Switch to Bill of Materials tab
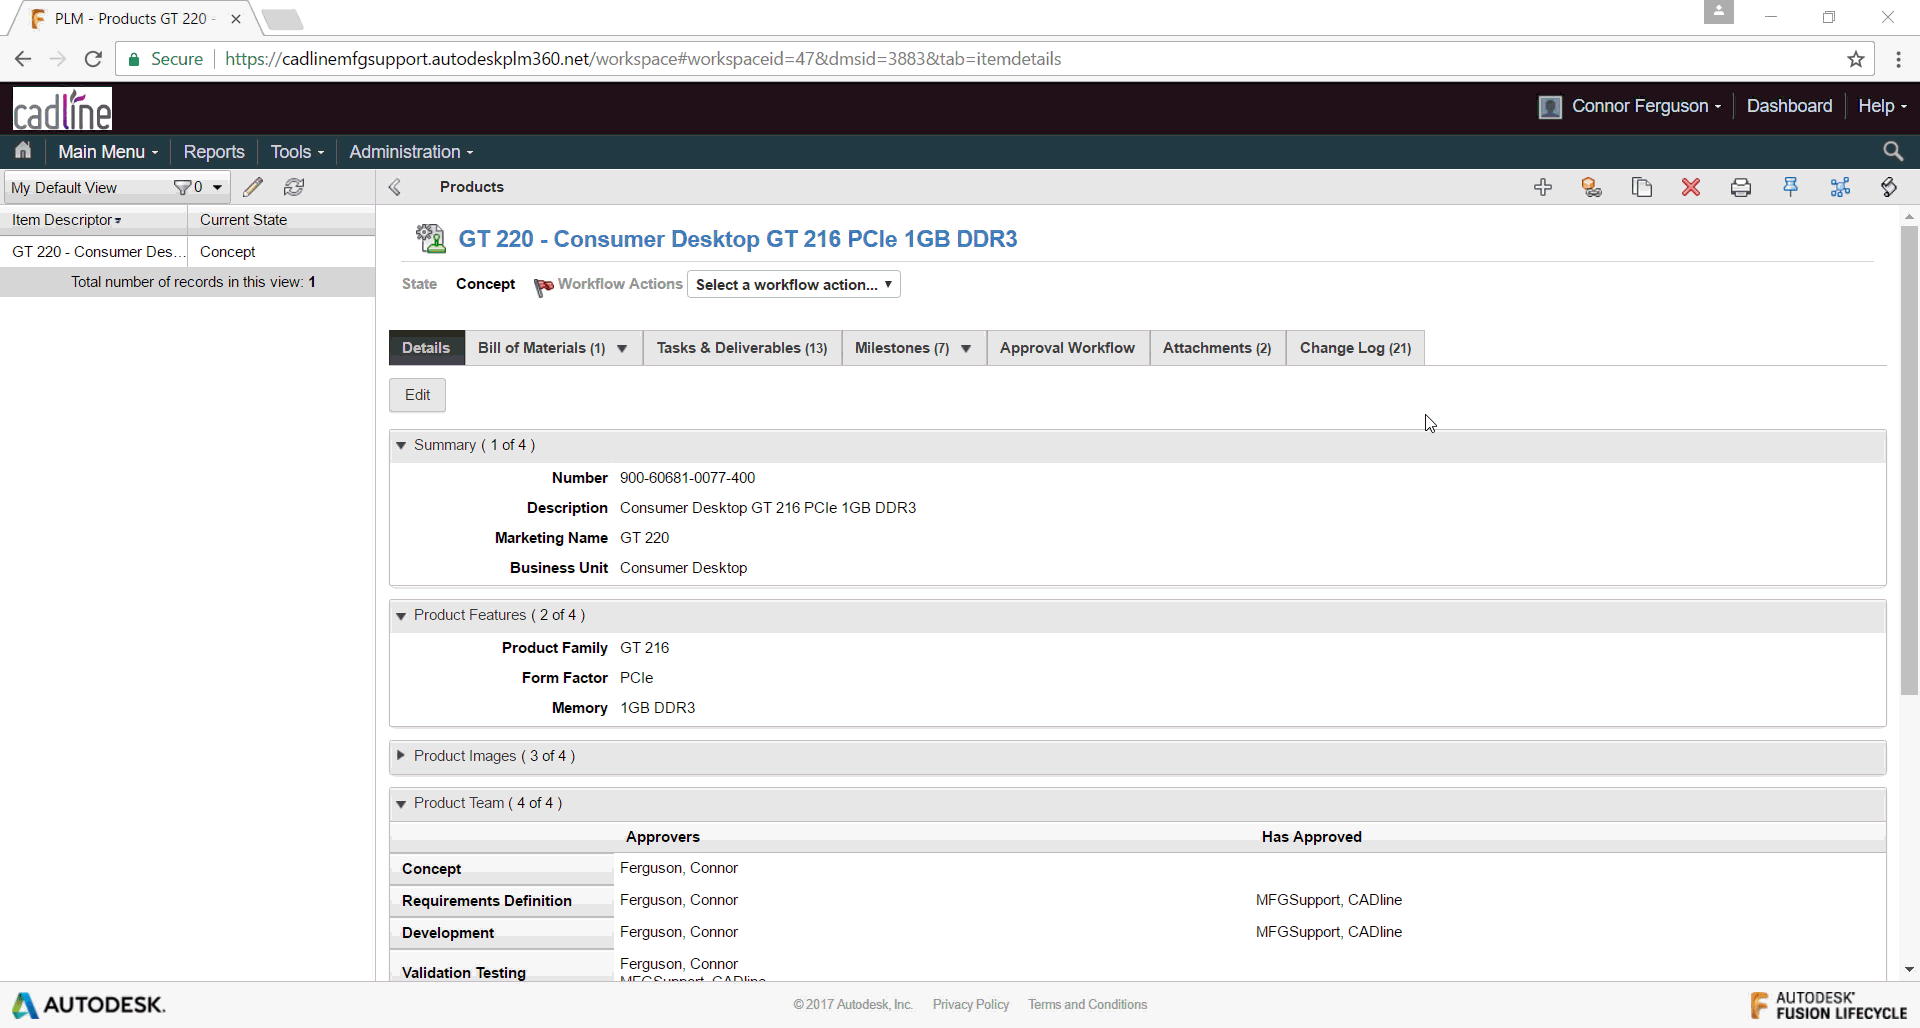1920x1028 pixels. pyautogui.click(x=541, y=347)
